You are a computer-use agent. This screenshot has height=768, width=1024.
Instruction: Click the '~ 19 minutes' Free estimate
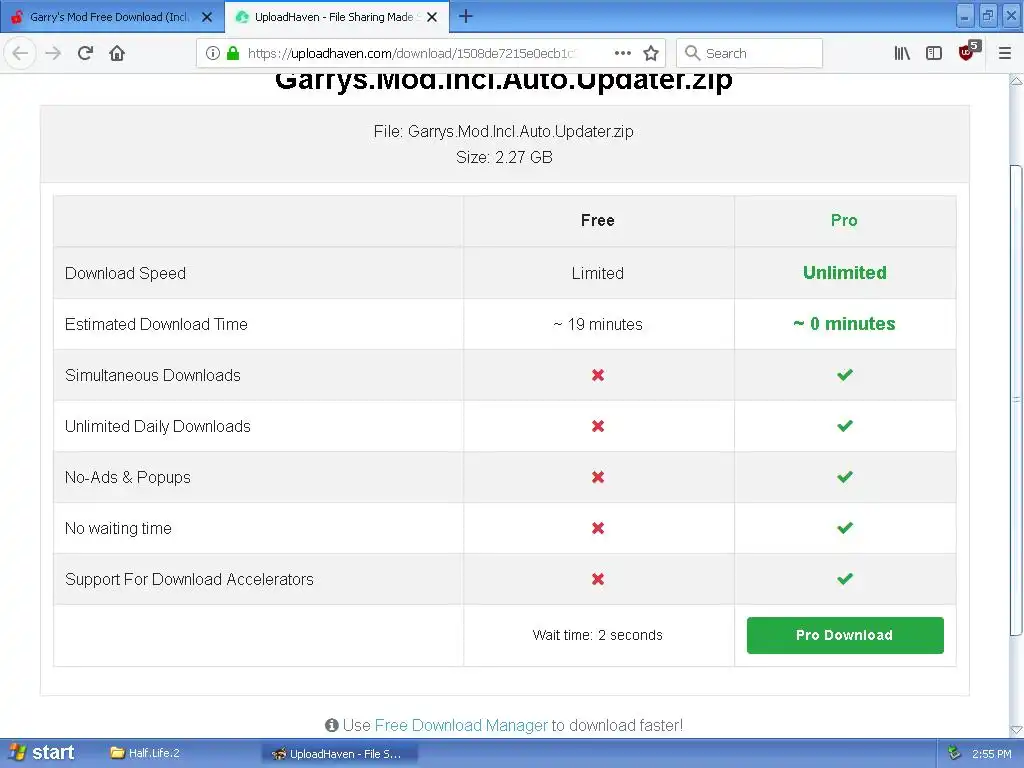[x=598, y=324]
